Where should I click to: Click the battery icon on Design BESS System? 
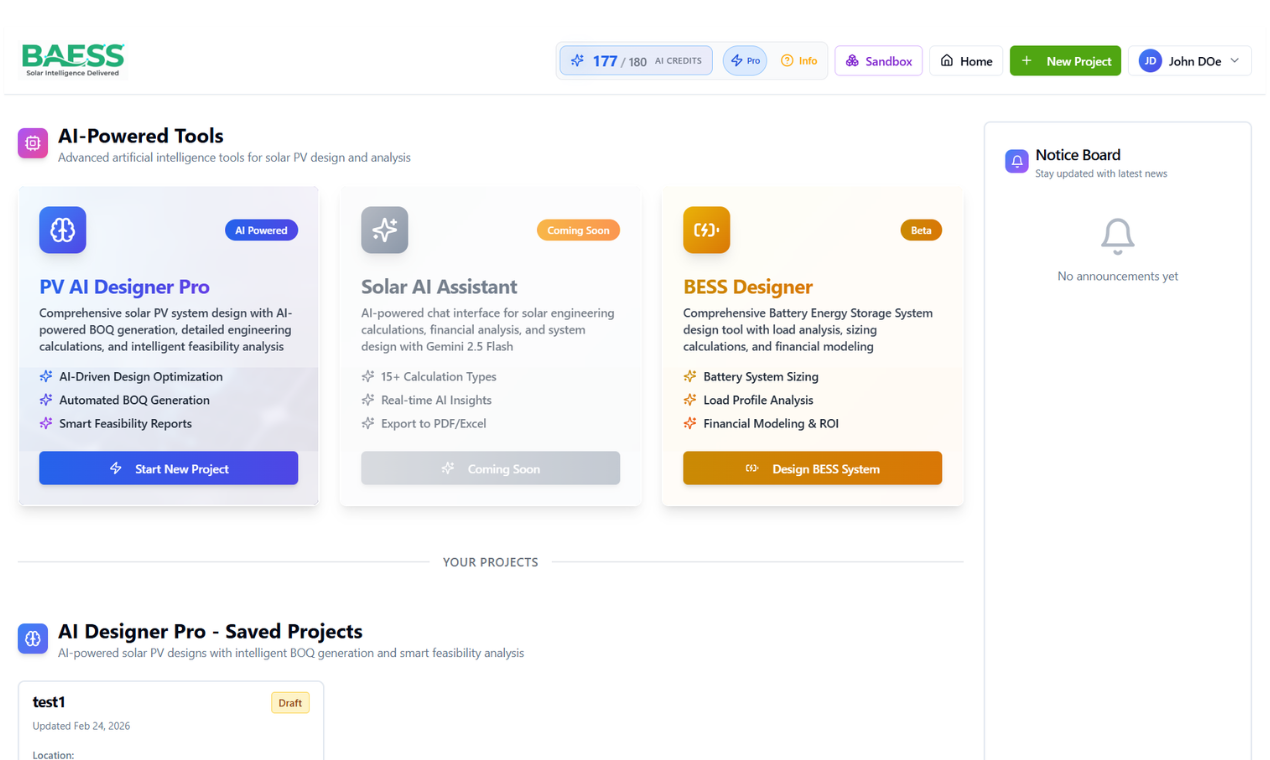[x=752, y=468]
